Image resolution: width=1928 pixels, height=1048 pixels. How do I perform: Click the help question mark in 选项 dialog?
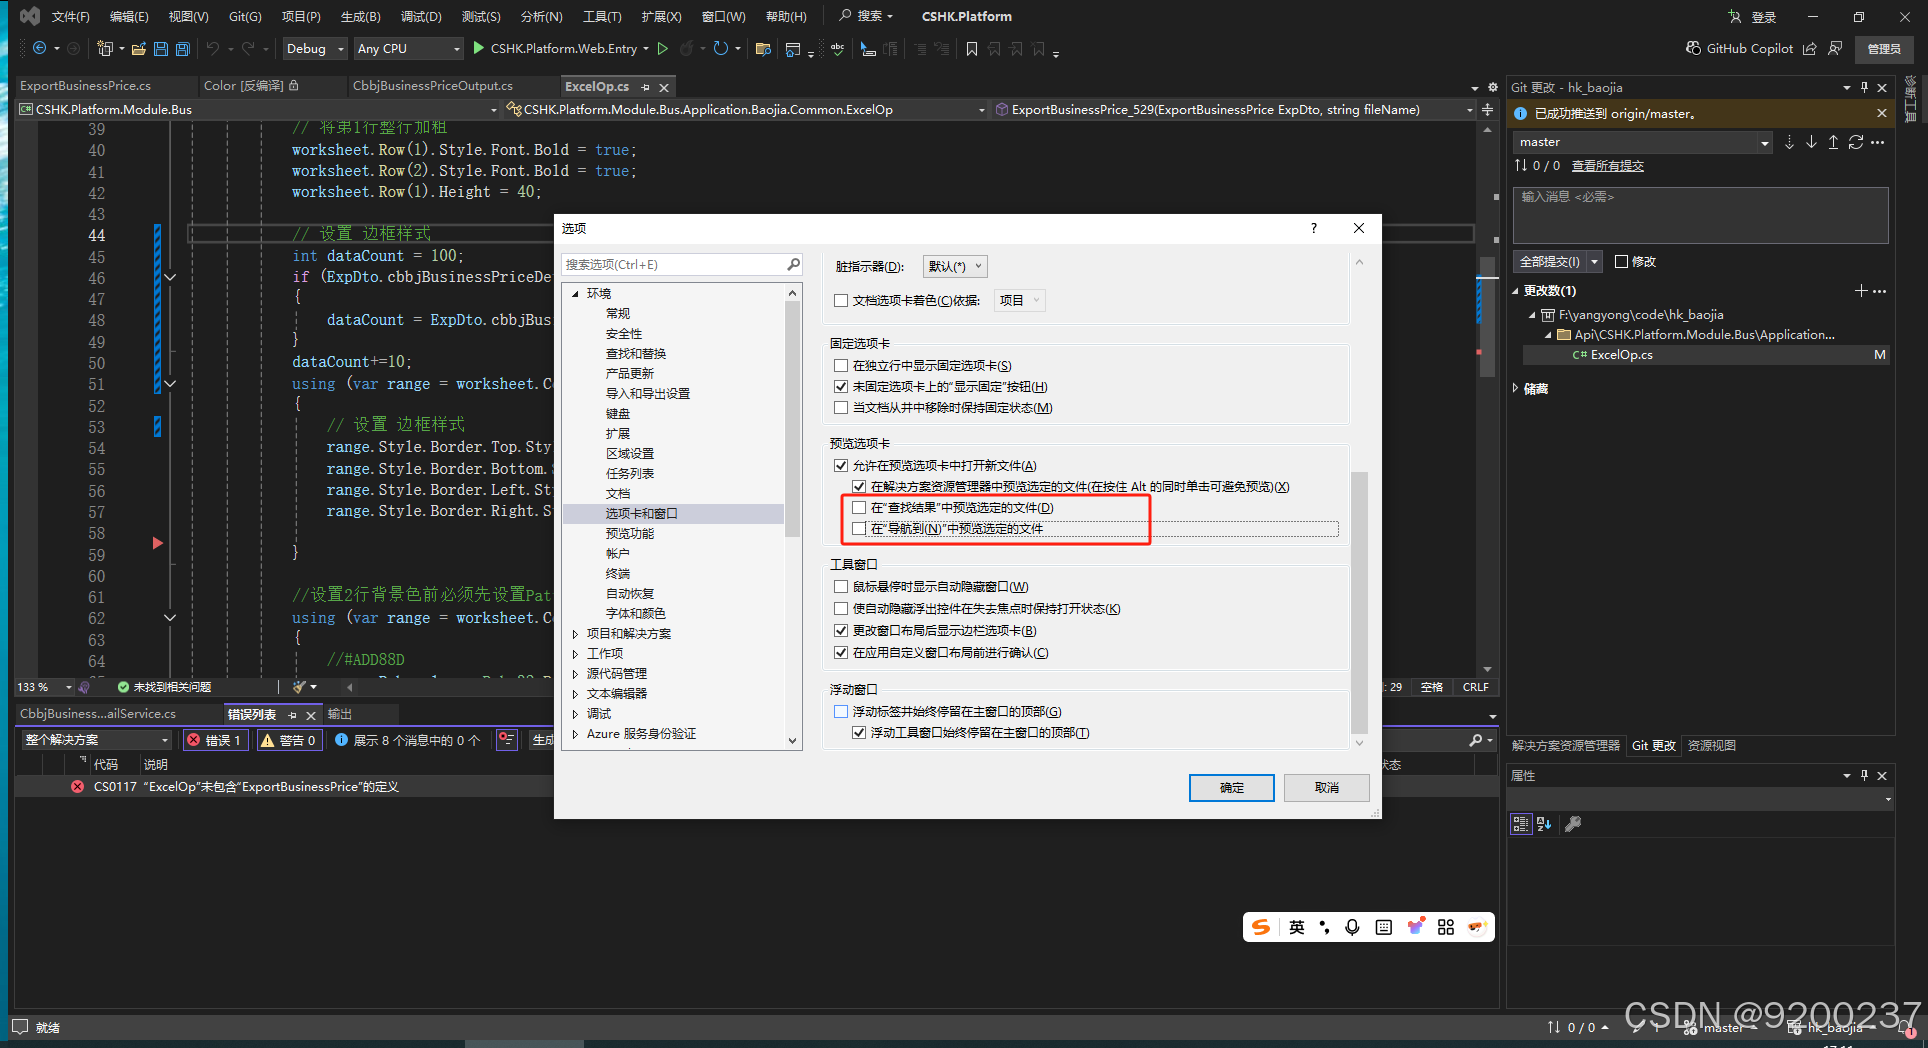coord(1314,228)
